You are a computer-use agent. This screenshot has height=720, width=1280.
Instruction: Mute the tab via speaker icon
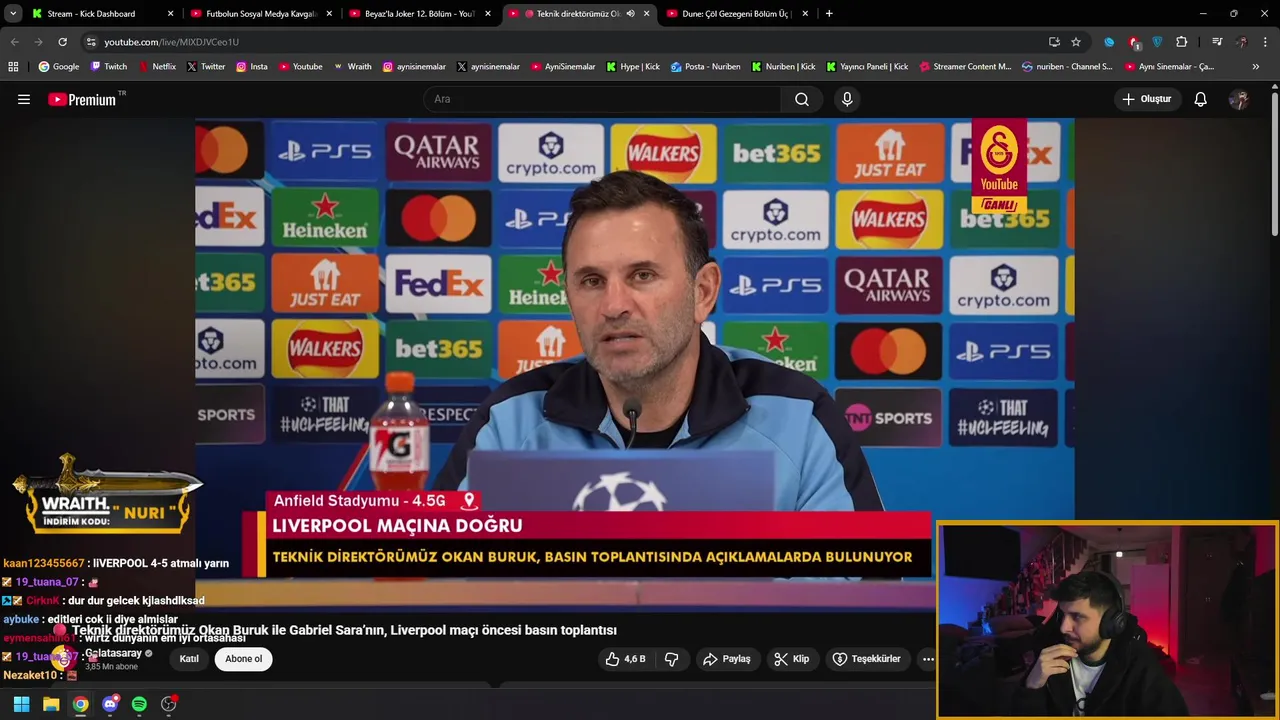pyautogui.click(x=630, y=14)
